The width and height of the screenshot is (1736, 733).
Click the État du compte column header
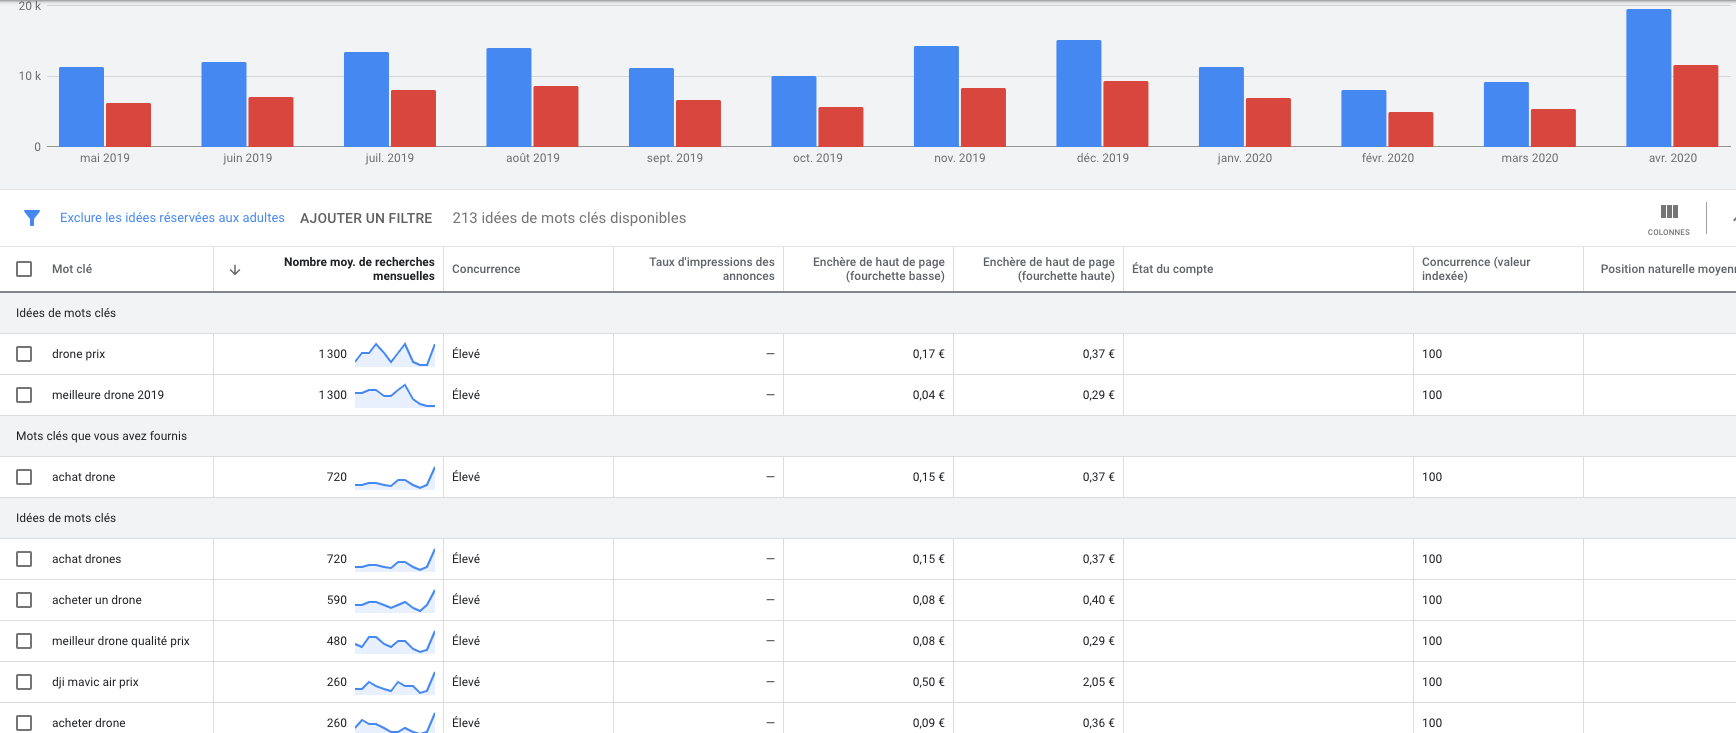1172,269
